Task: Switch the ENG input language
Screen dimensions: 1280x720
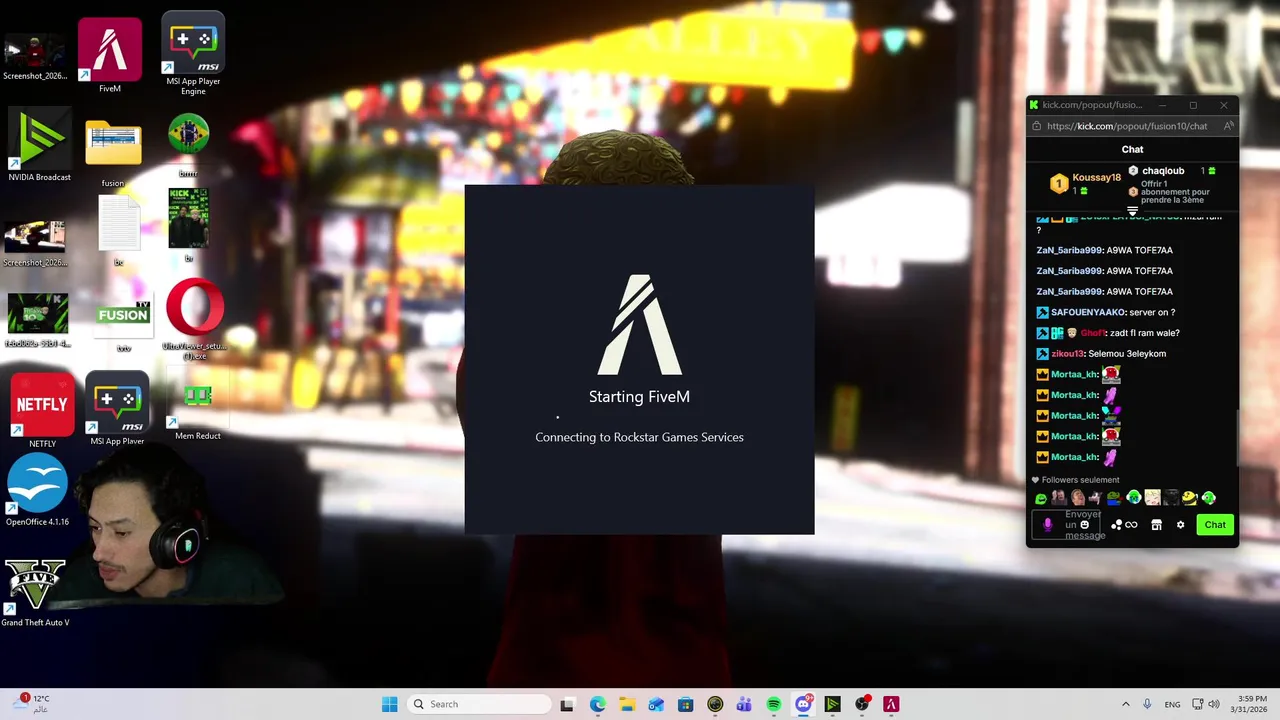Action: [1172, 704]
